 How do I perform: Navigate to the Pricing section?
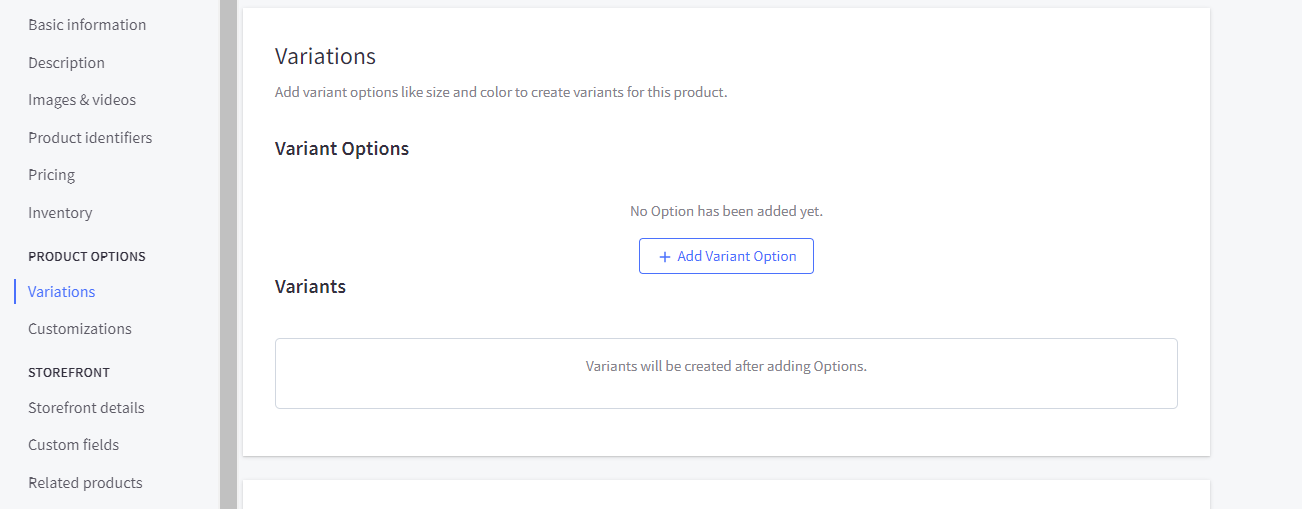click(51, 175)
